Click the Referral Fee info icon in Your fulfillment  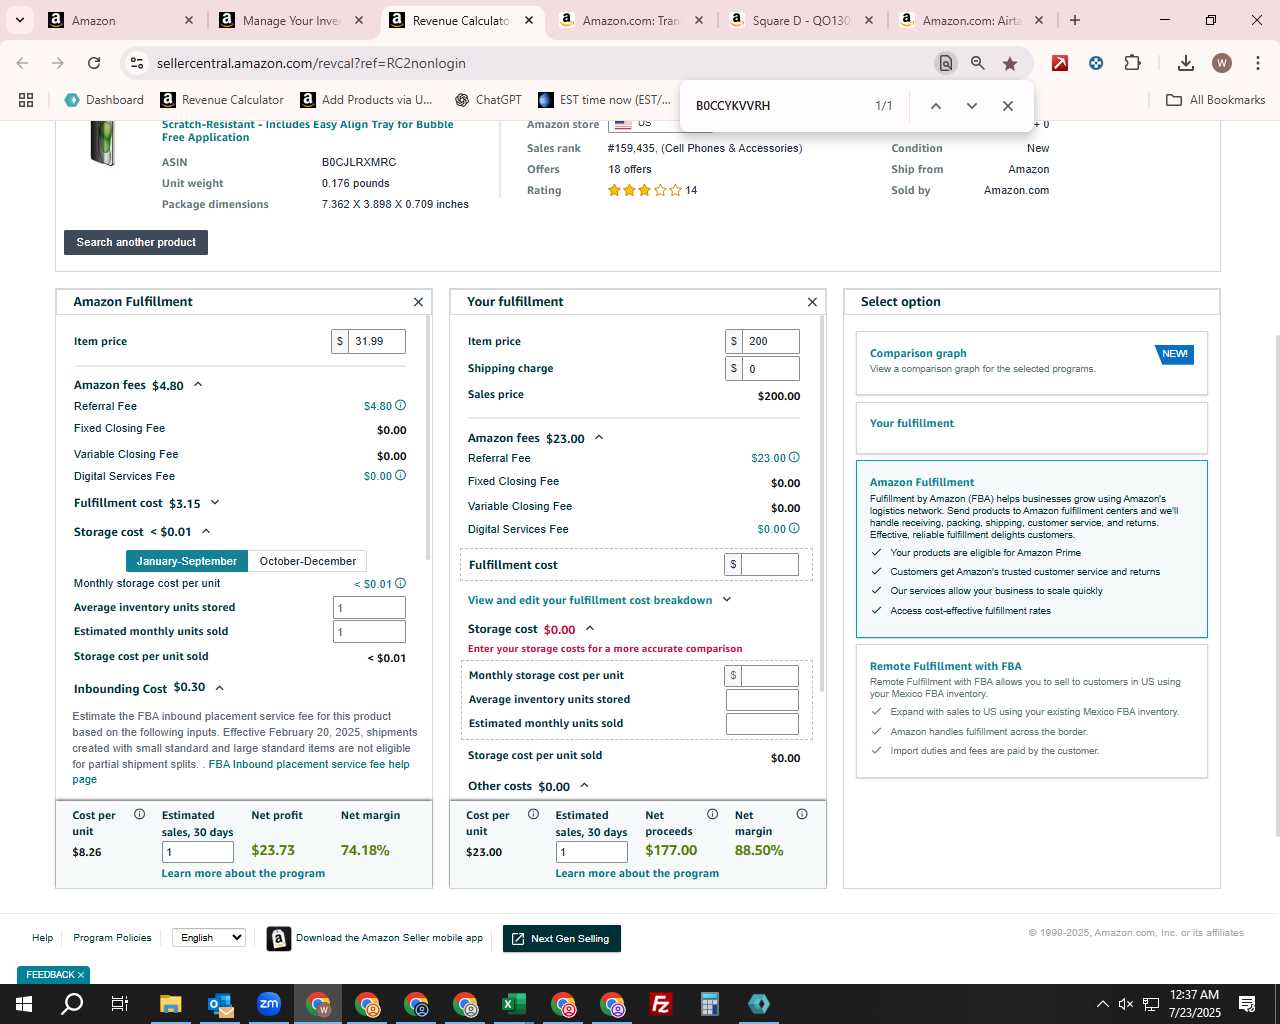794,457
